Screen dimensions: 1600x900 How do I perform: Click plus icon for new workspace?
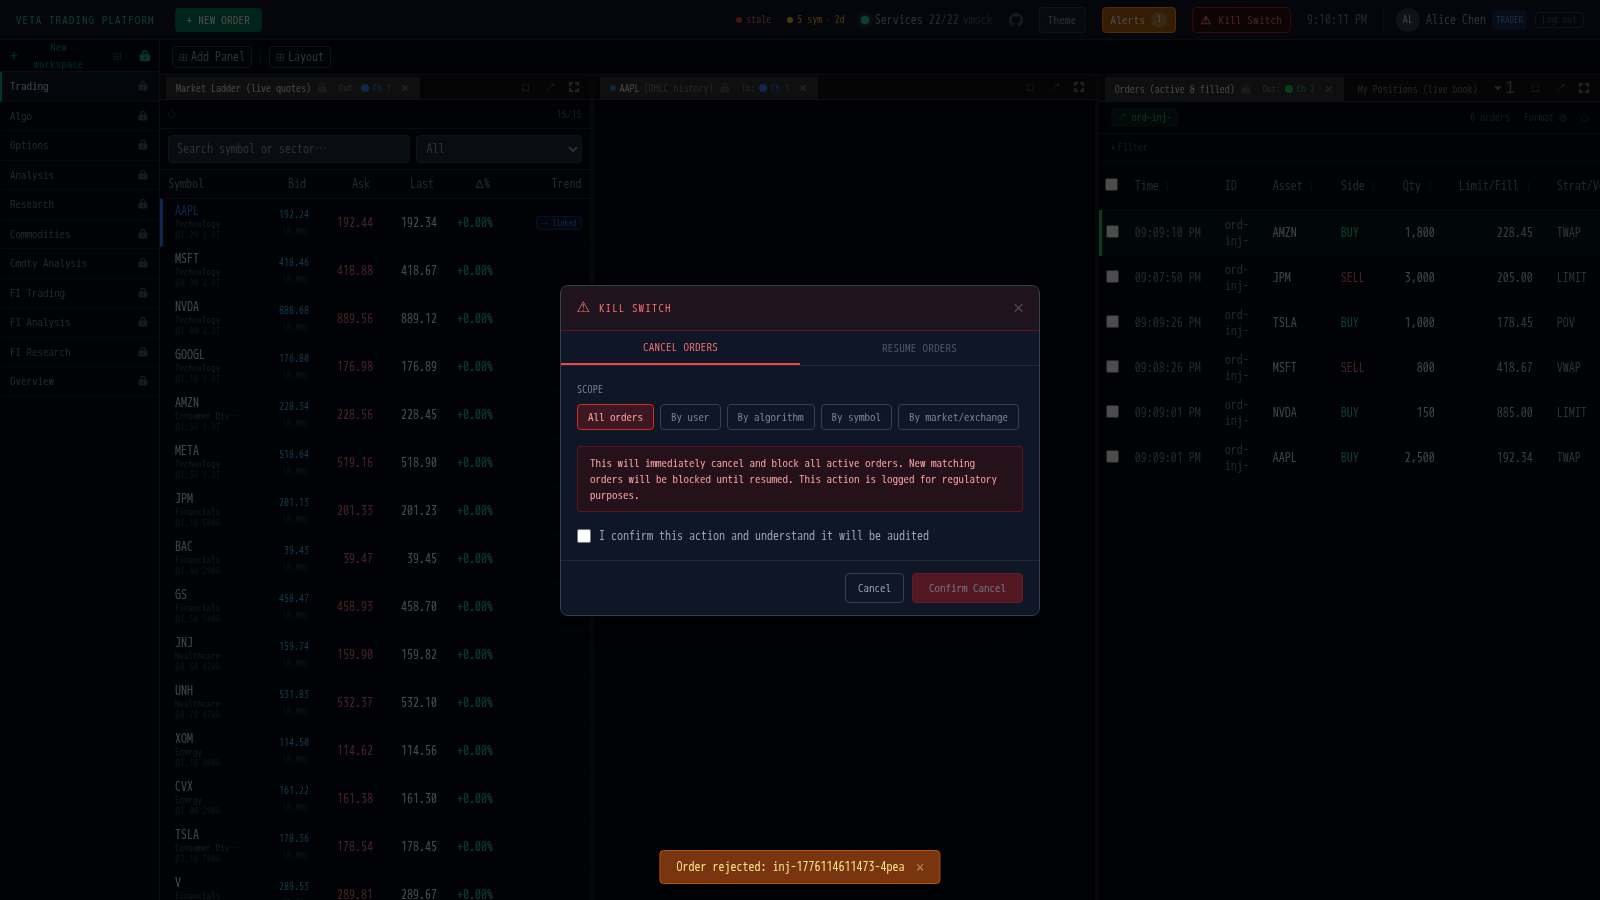tap(14, 56)
